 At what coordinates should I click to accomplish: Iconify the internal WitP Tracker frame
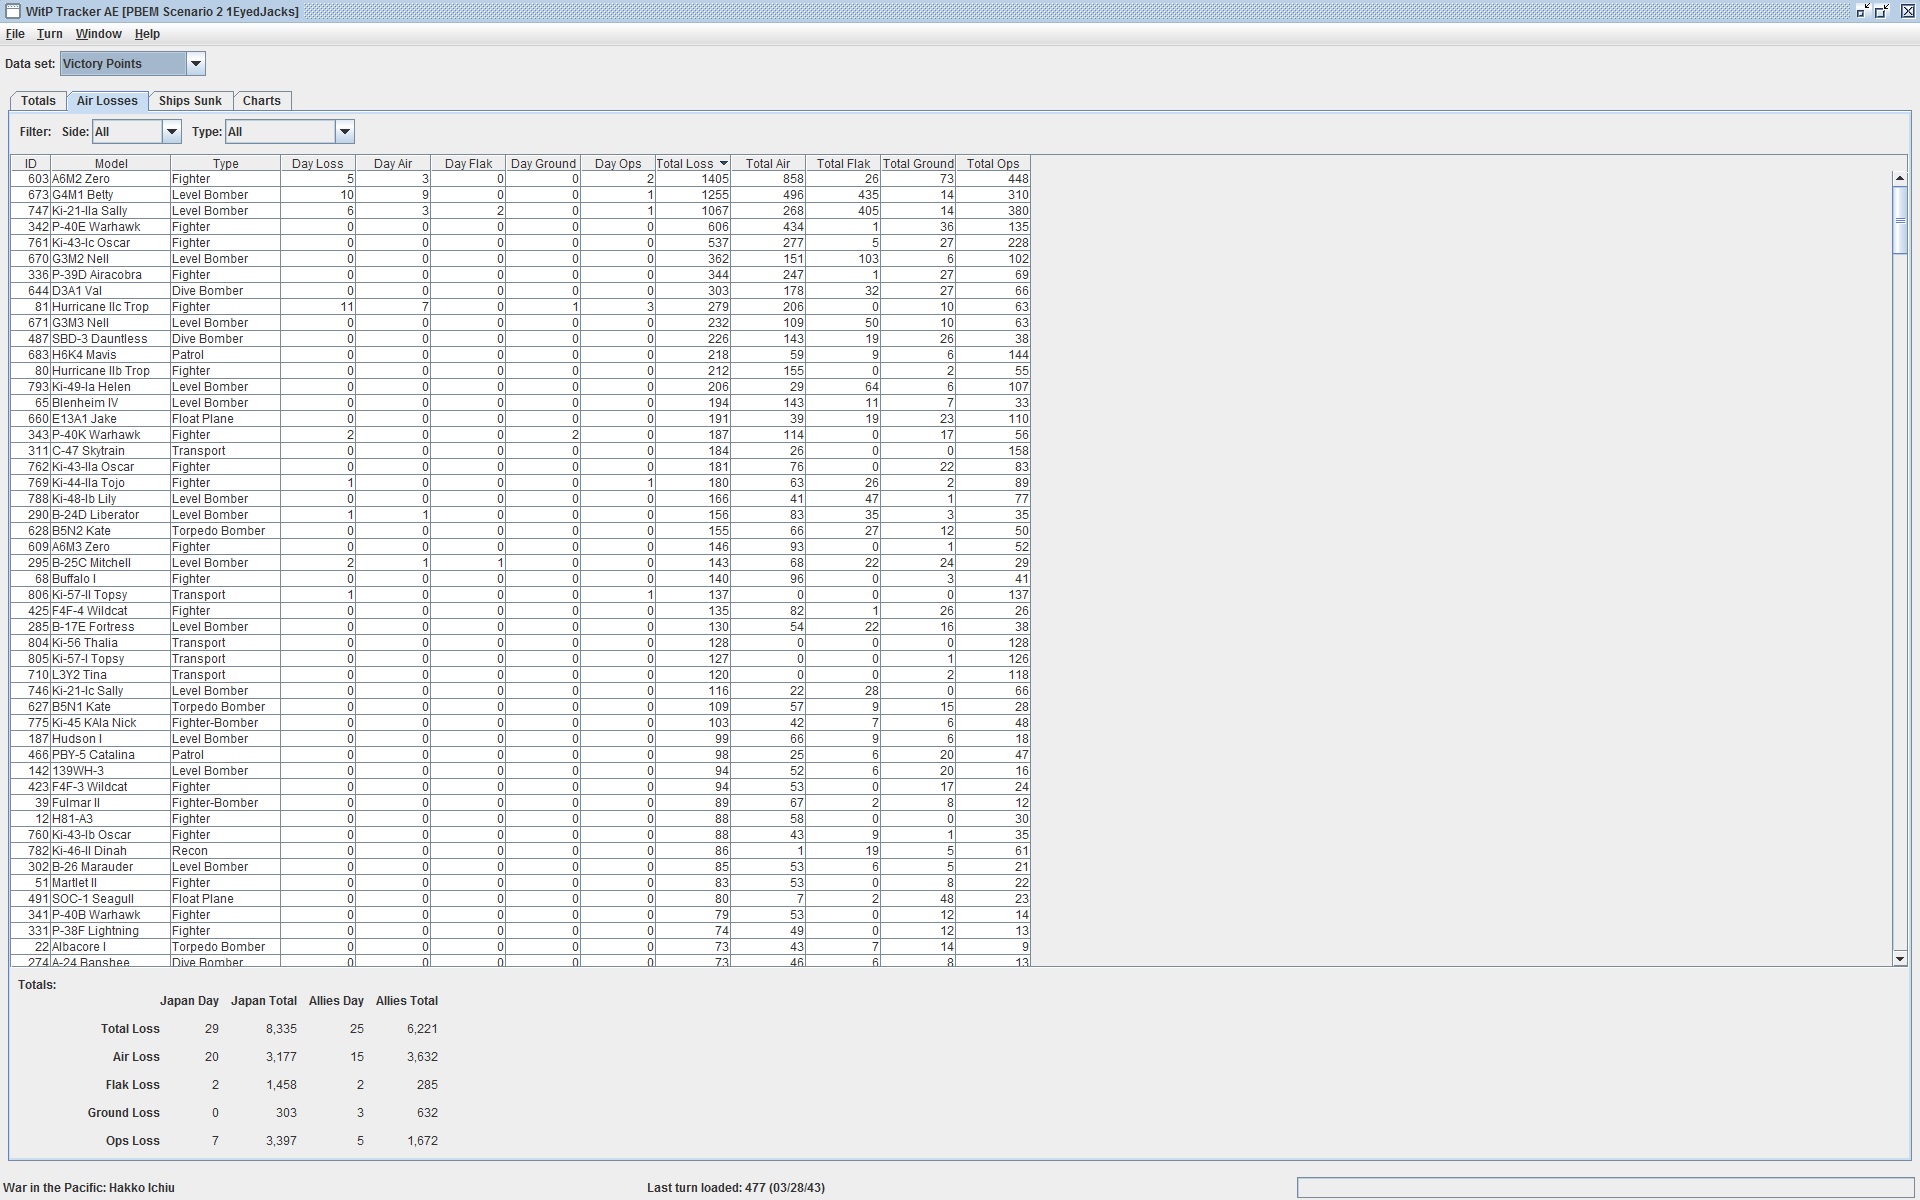coord(1862,11)
